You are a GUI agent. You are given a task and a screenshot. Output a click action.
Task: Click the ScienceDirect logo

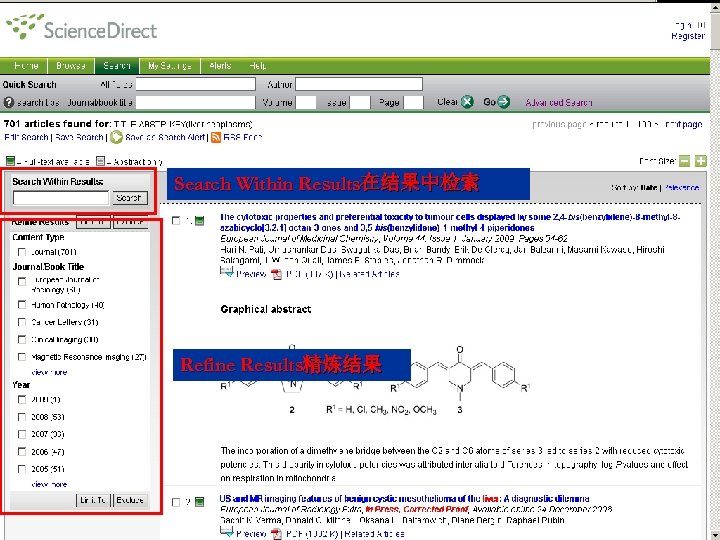point(81,28)
